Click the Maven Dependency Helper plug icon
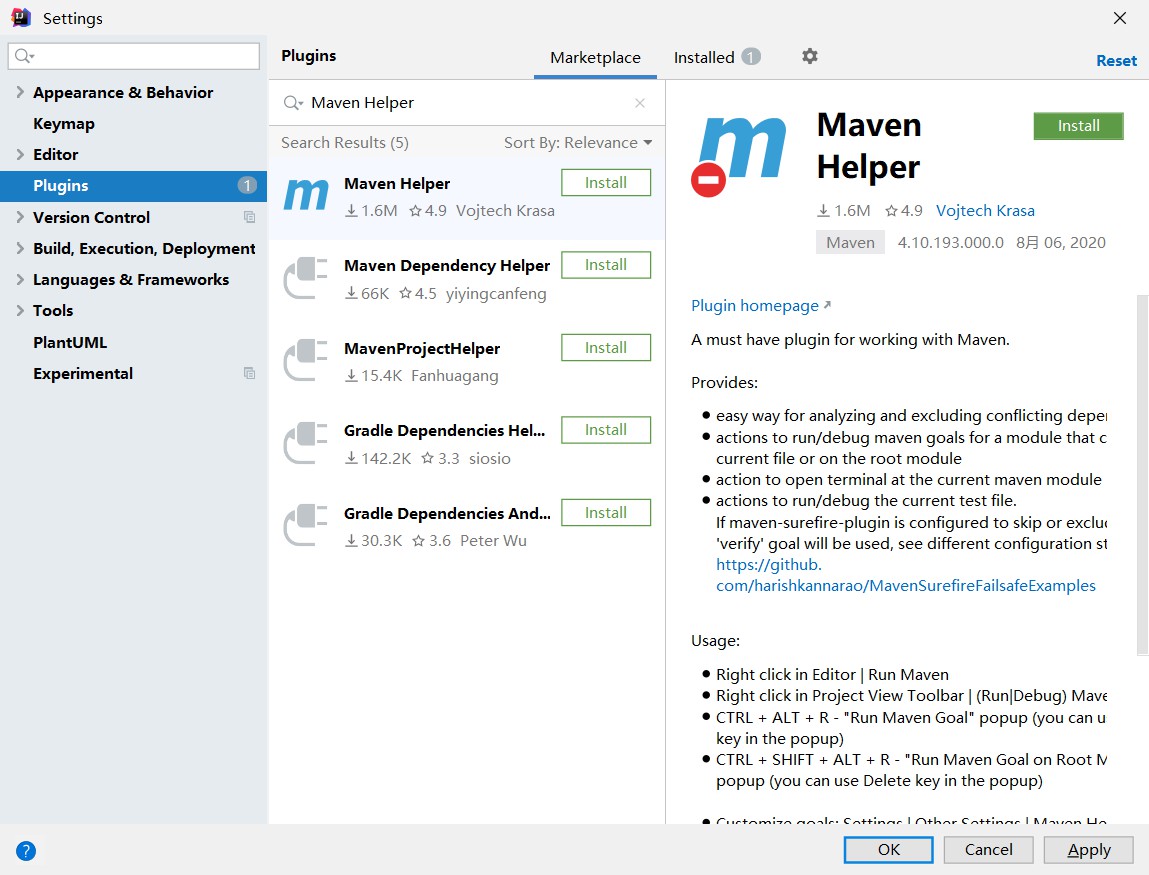This screenshot has width=1149, height=875. (x=306, y=278)
